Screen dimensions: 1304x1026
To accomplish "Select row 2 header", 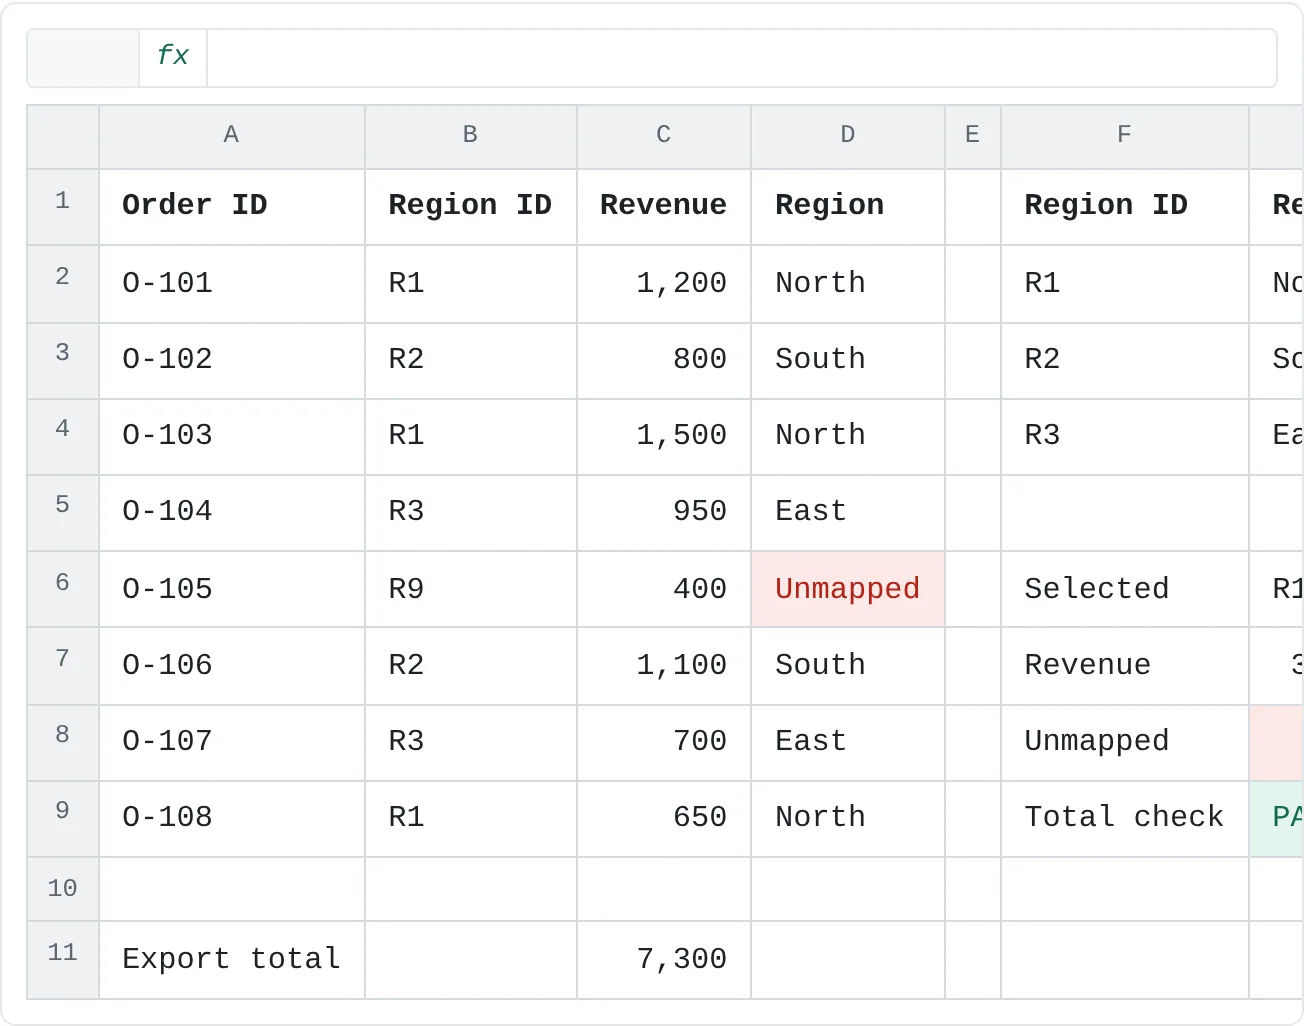I will coord(63,283).
